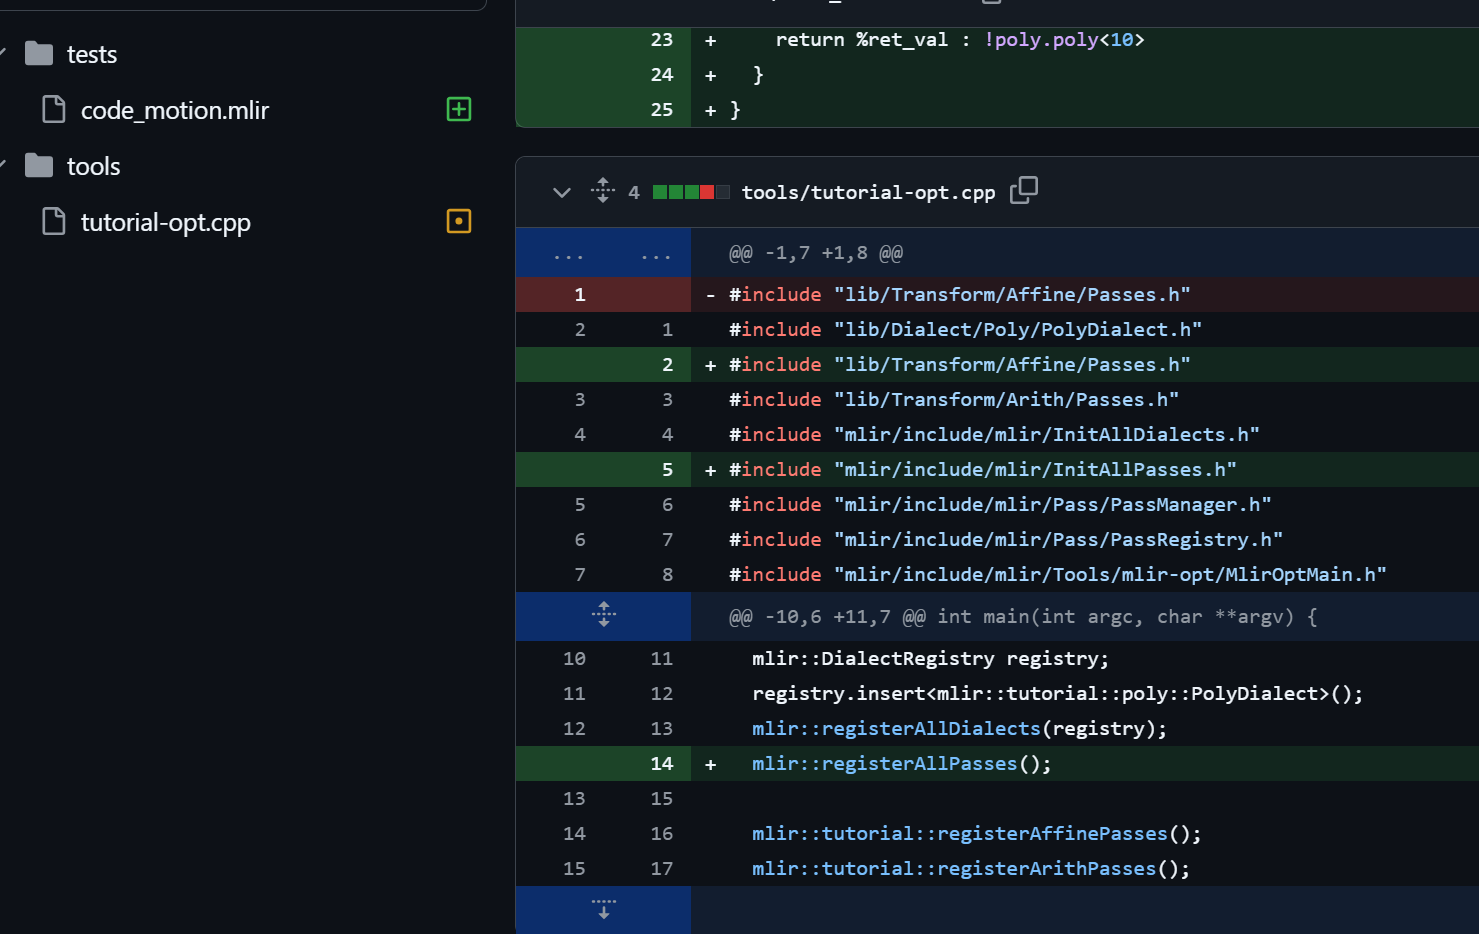Click the "@@ -10,6 +11,7 @@ int main" hunk header
The height and width of the screenshot is (934, 1479).
tap(1023, 616)
